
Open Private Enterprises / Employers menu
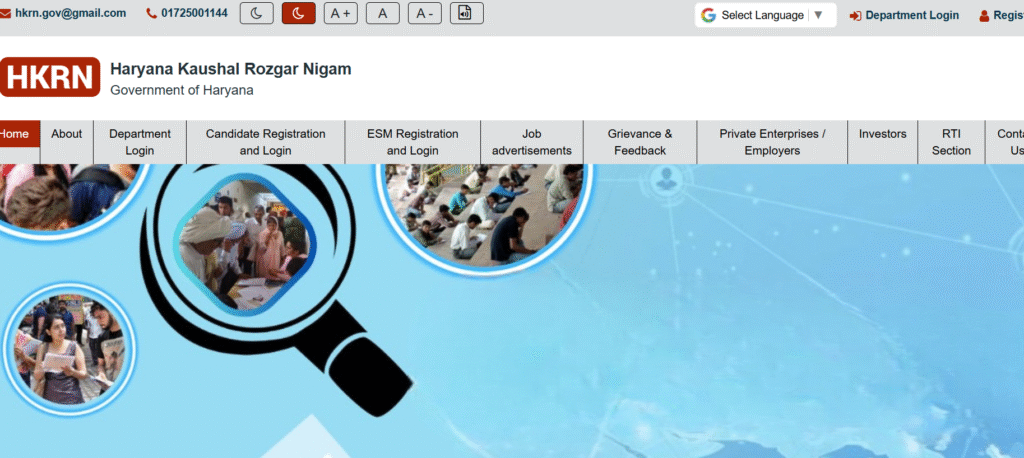(773, 142)
